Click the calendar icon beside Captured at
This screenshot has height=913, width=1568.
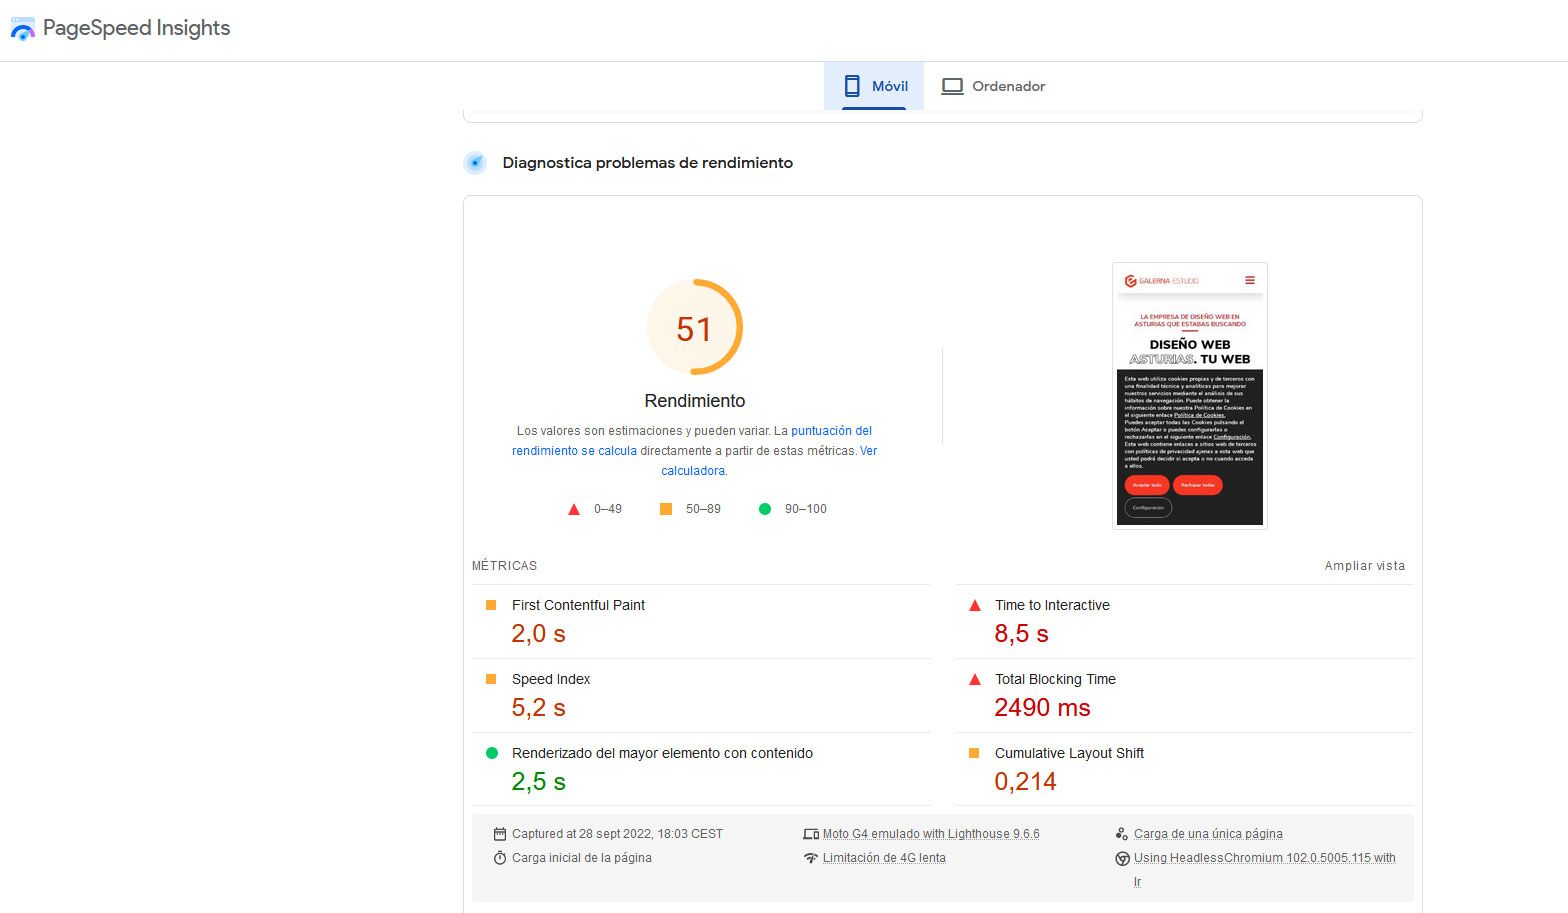[x=500, y=834]
